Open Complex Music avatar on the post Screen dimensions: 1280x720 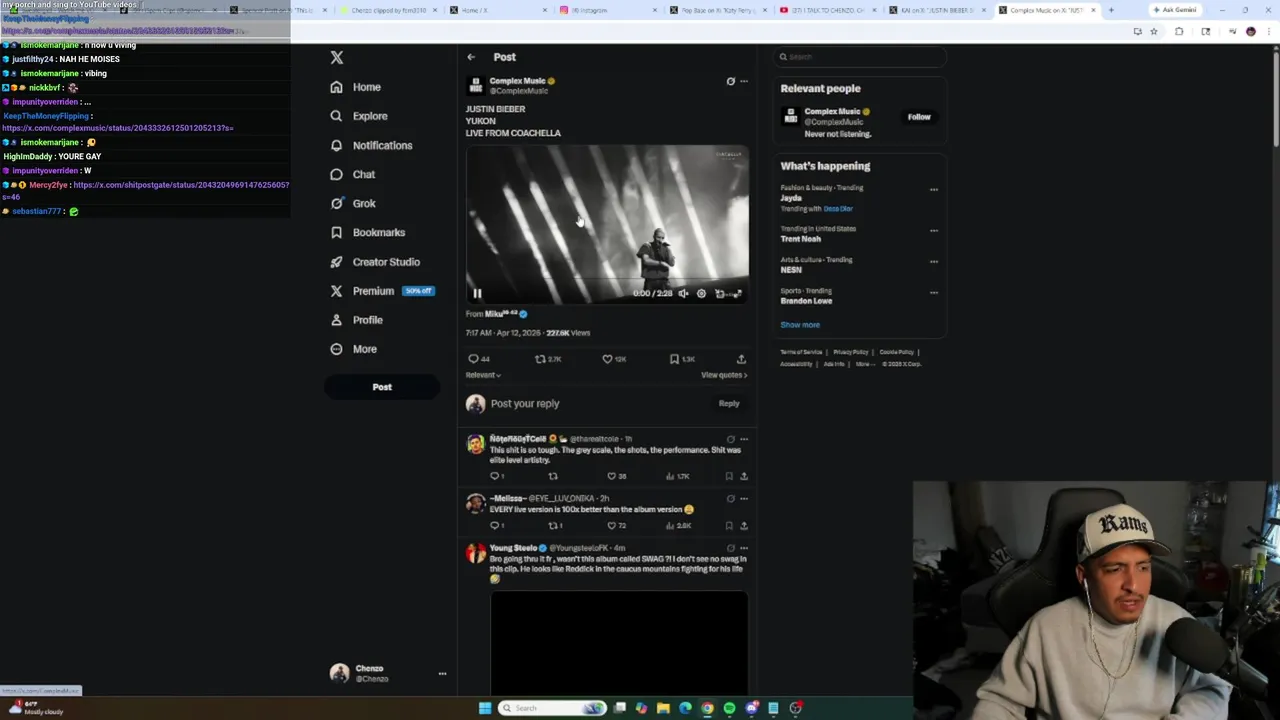click(476, 86)
